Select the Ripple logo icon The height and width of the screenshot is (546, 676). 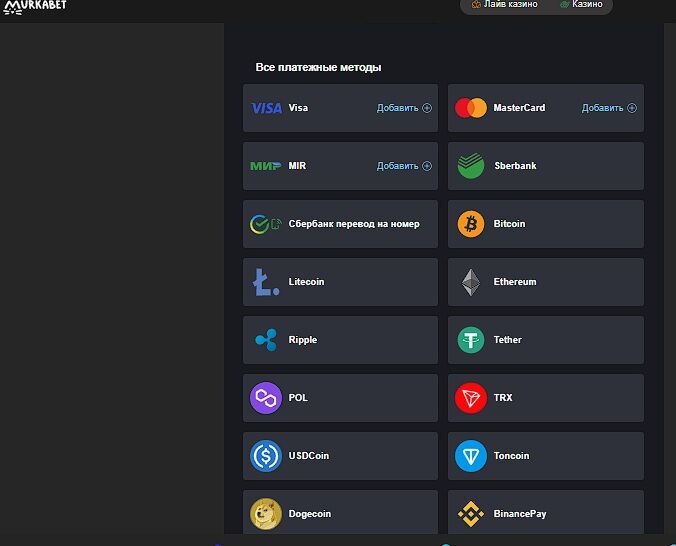266,340
